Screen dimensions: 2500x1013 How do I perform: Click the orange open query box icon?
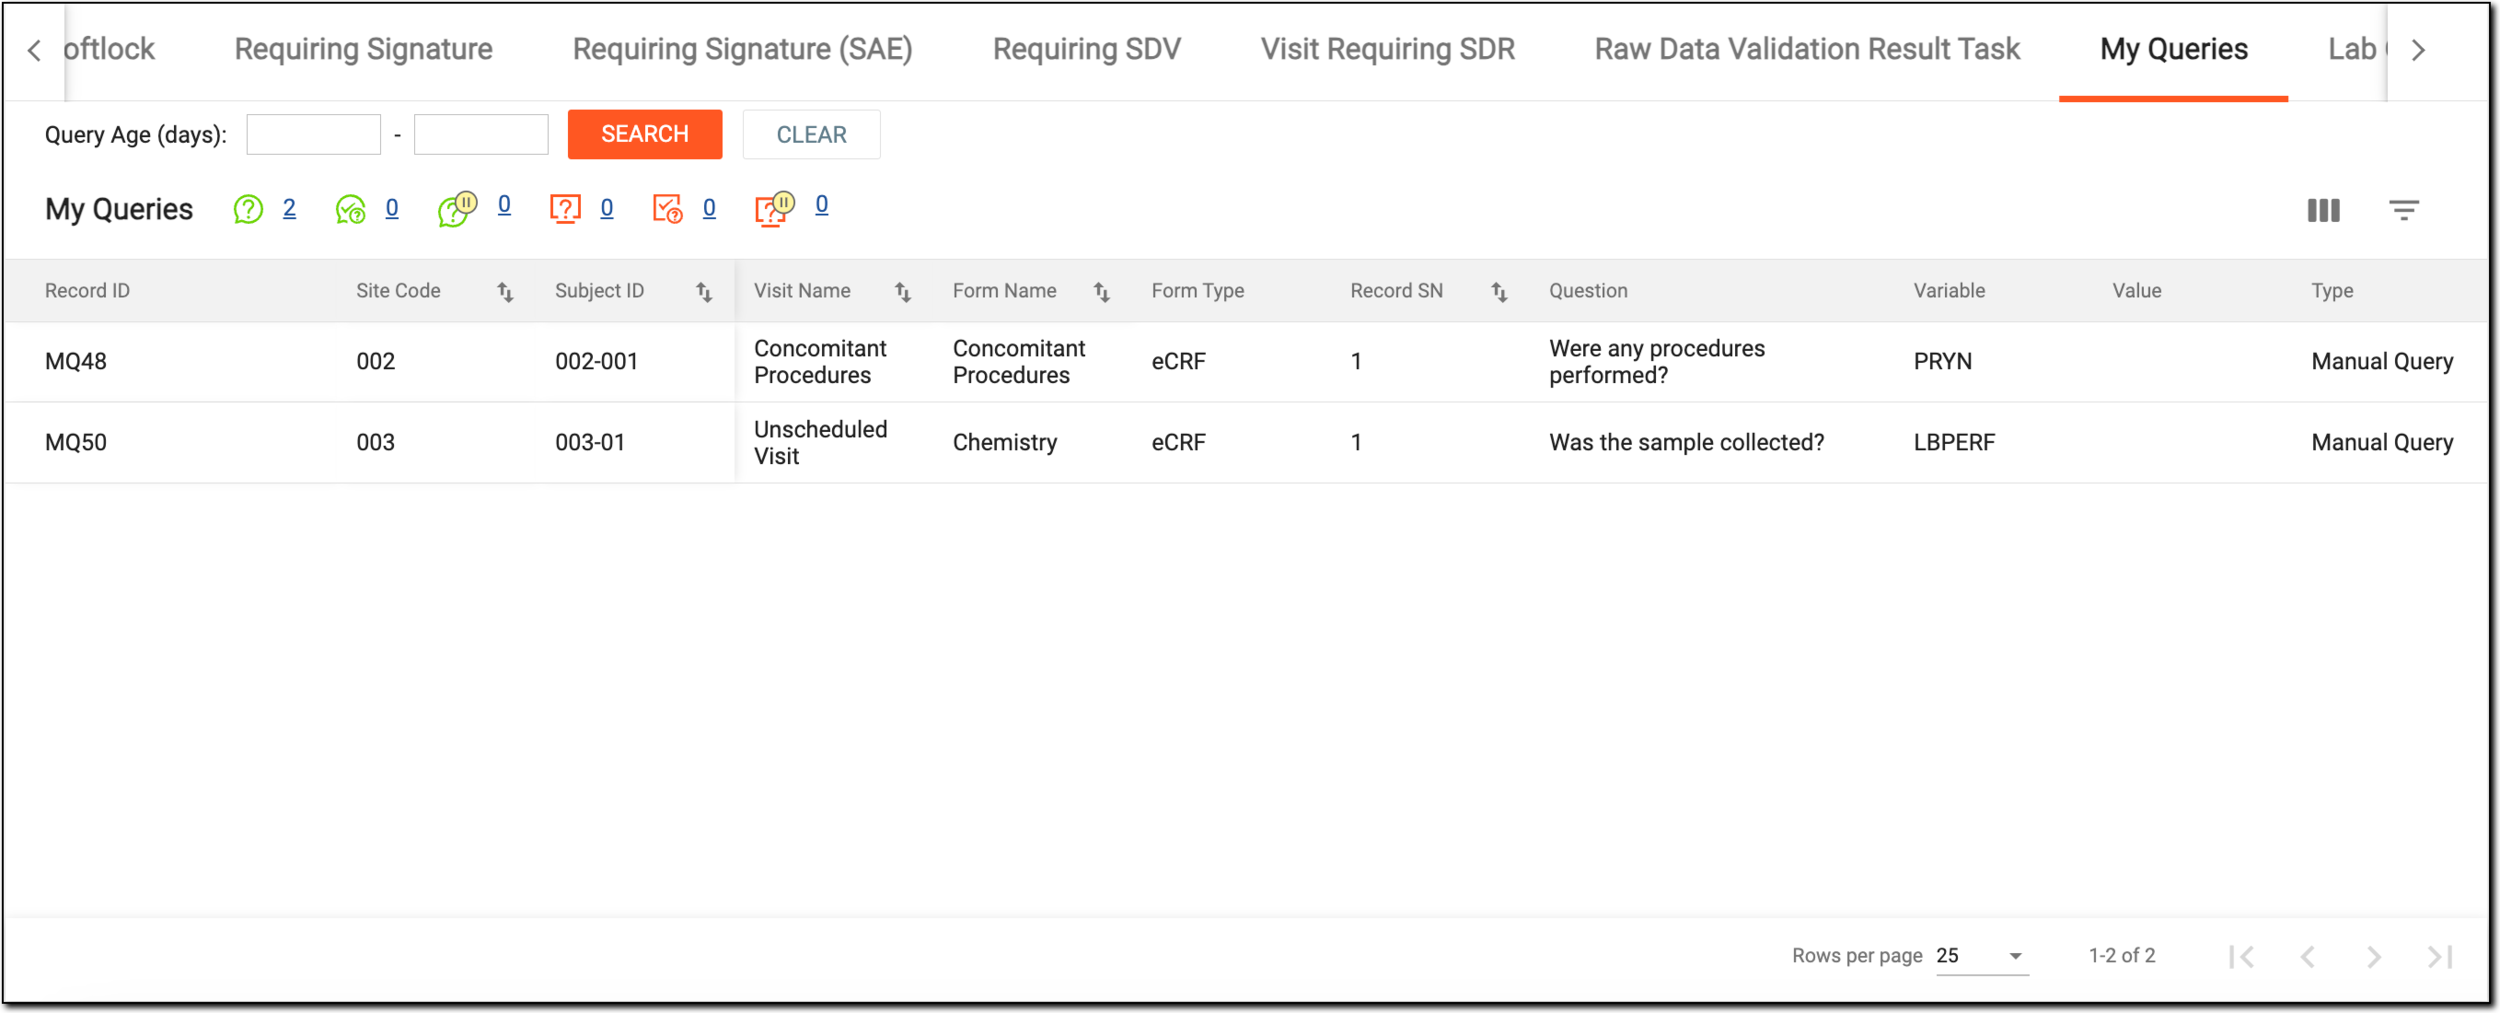click(565, 209)
